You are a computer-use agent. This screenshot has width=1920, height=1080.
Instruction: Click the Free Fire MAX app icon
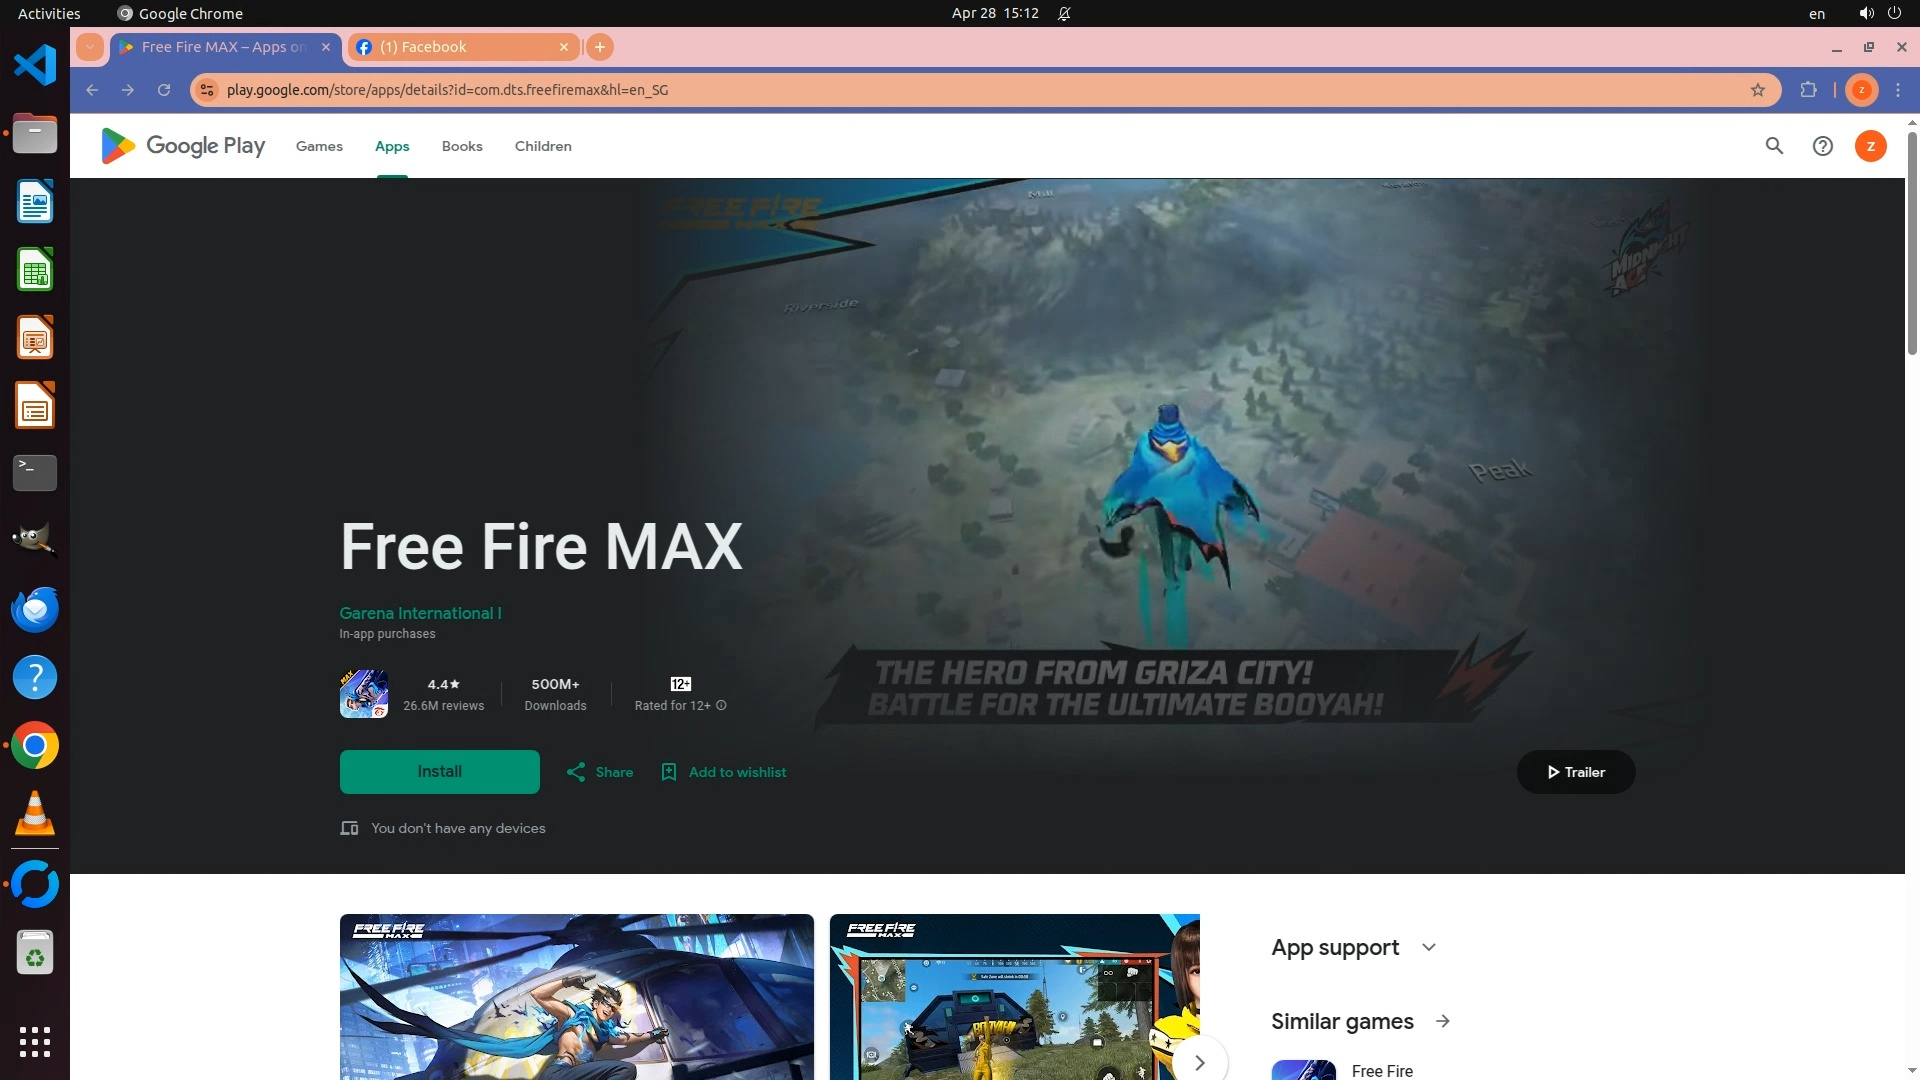point(364,694)
